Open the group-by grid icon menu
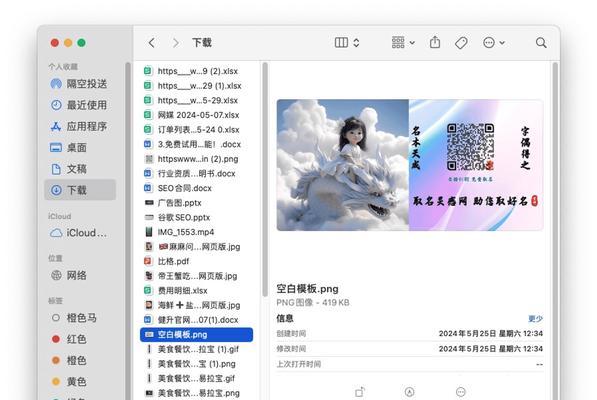 click(403, 42)
